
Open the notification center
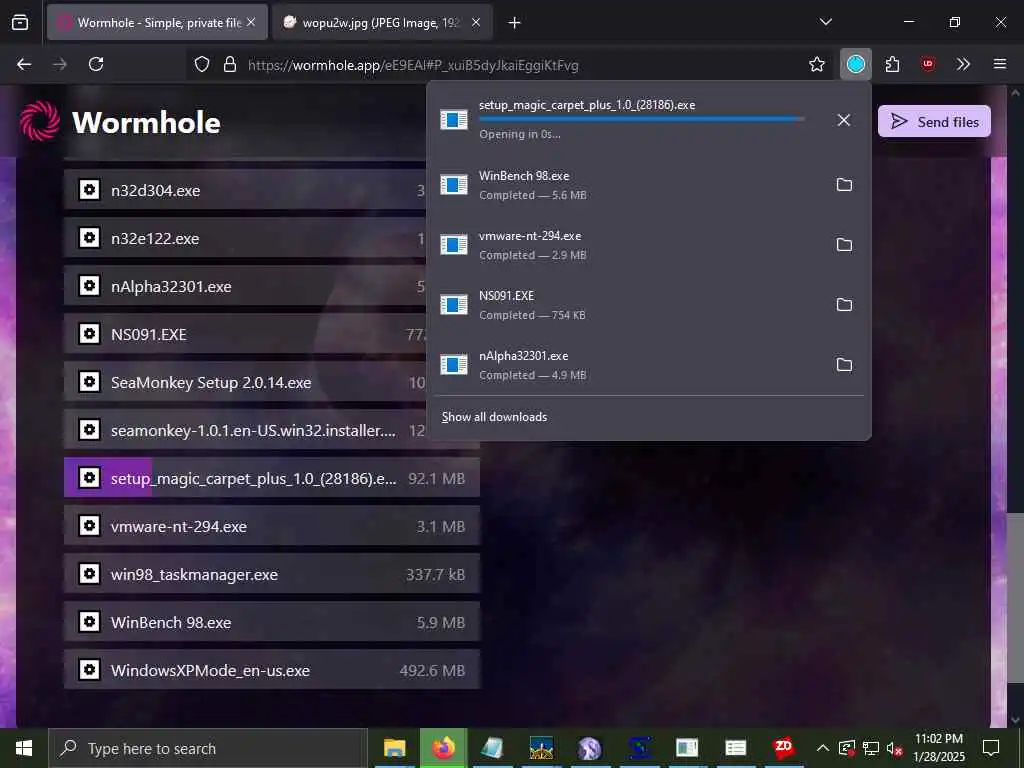click(991, 748)
